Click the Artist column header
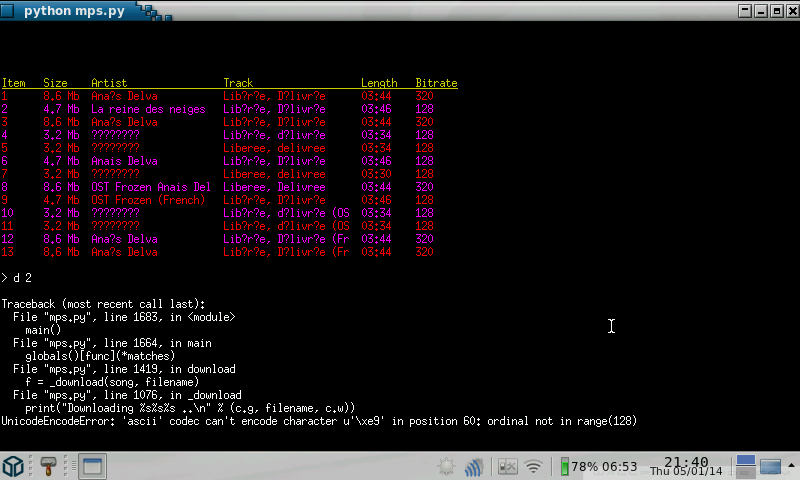This screenshot has height=480, width=800. [109, 83]
